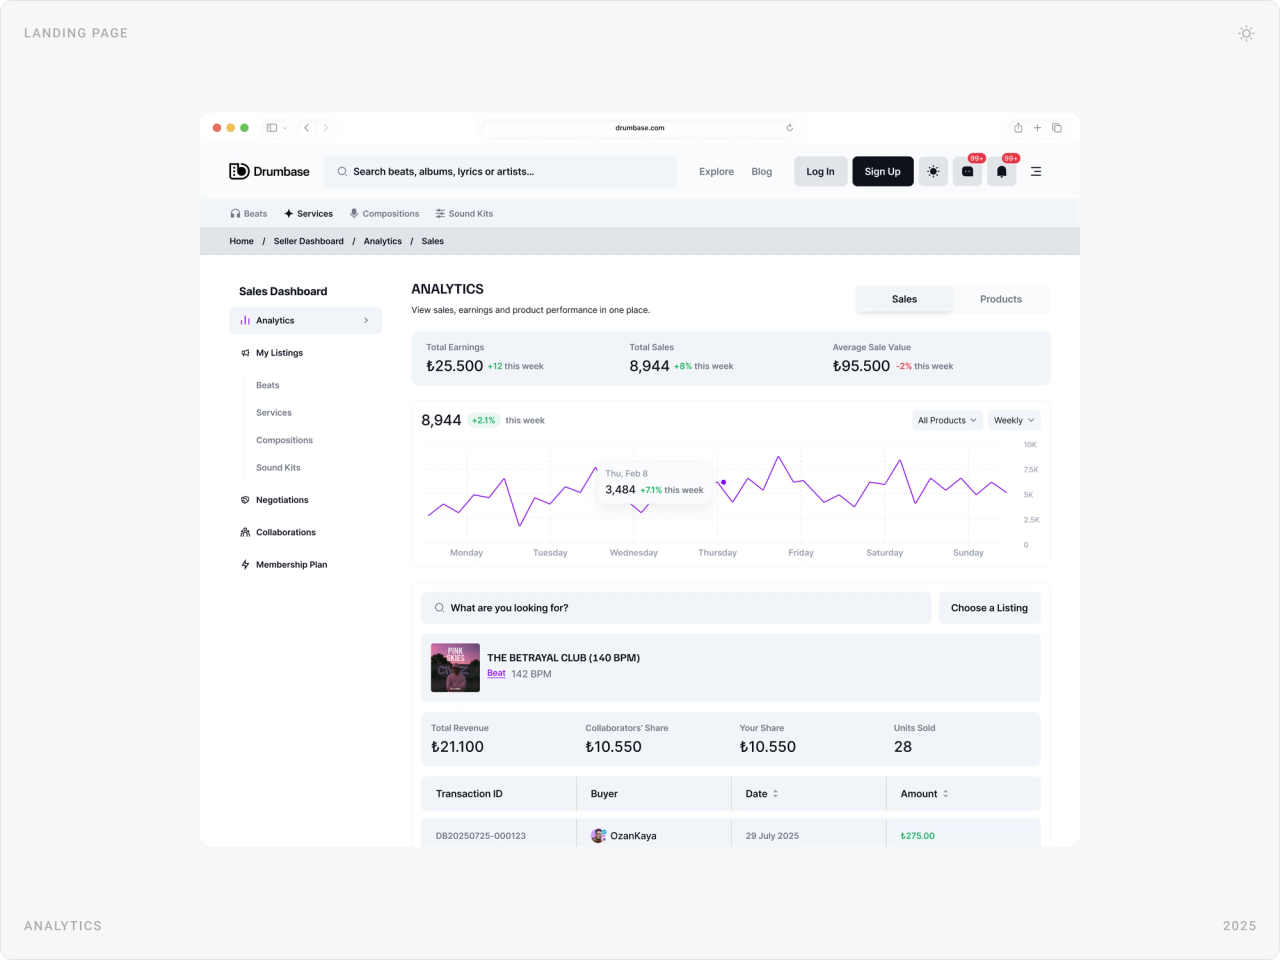Open the messages icon with 99+ badge

(x=967, y=171)
